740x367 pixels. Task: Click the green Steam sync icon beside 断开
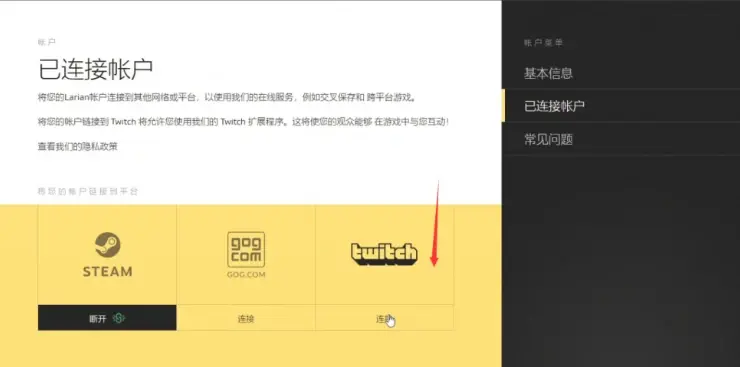click(x=118, y=318)
